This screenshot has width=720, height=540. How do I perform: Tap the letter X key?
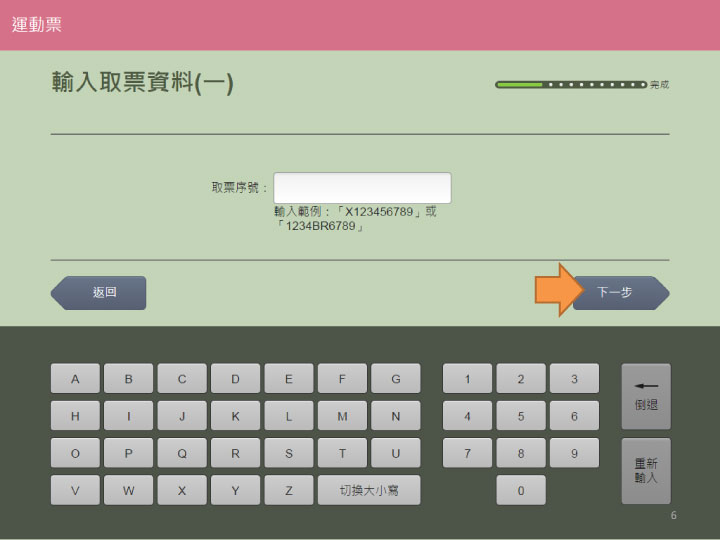coord(182,490)
